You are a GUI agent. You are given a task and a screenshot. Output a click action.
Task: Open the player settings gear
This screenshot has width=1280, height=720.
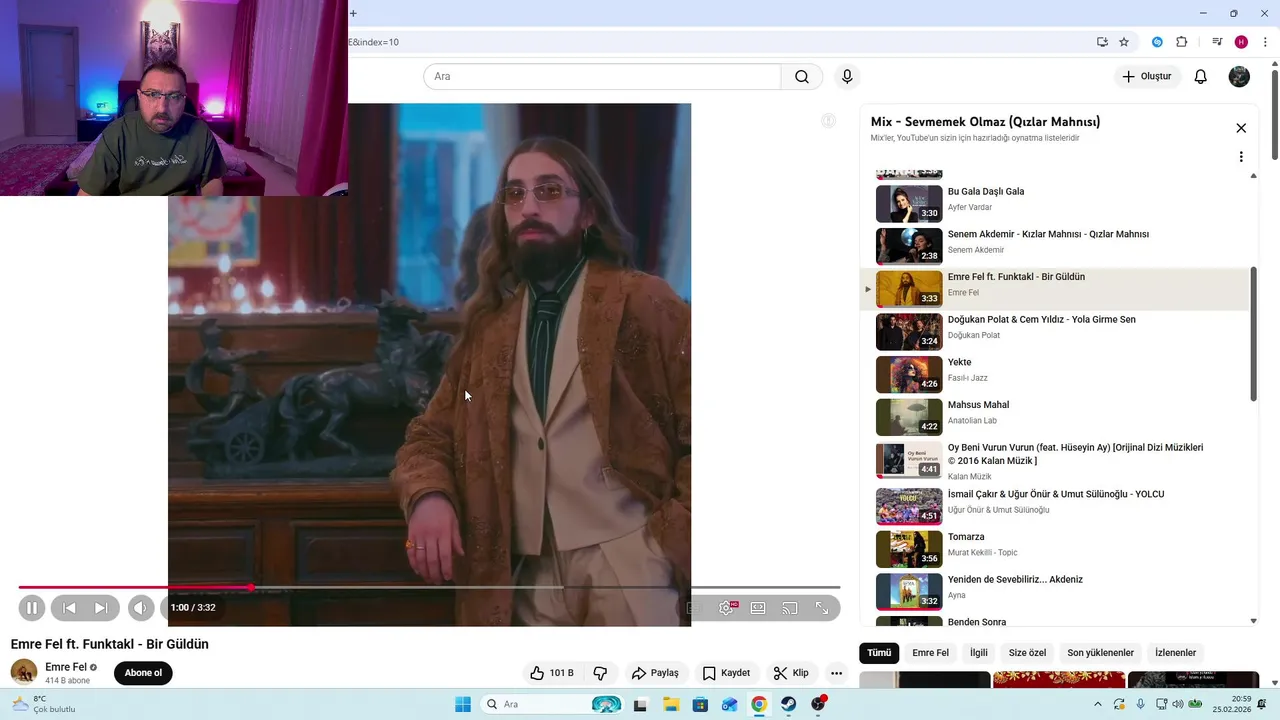[726, 607]
